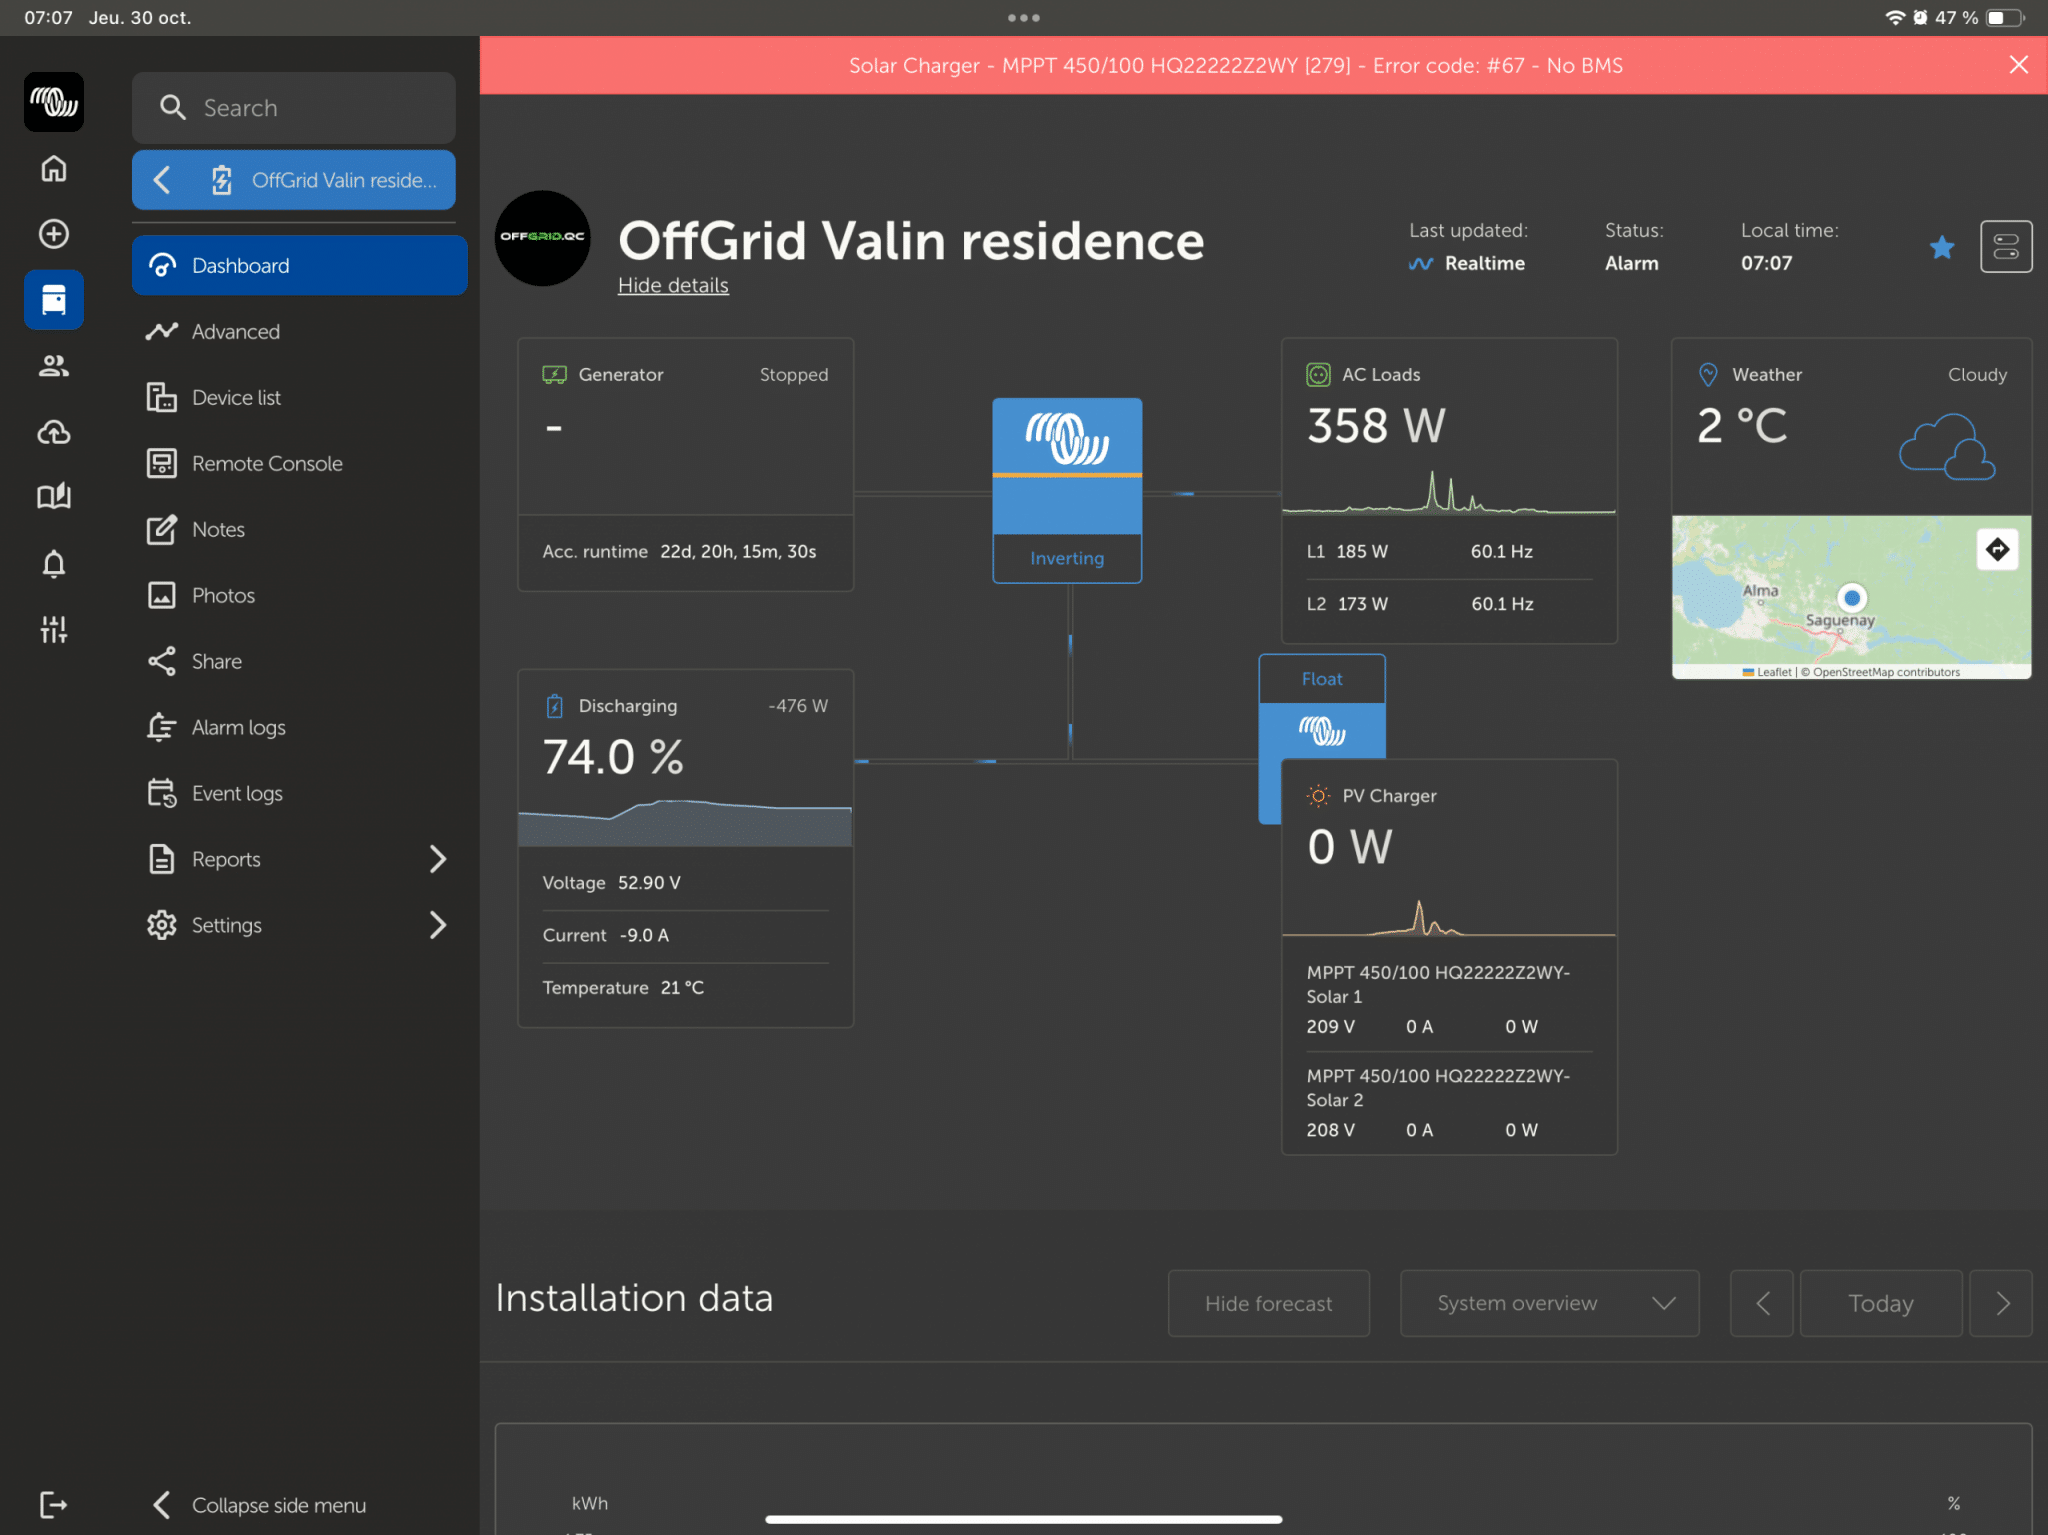Viewport: 2048px width, 1535px height.
Task: Expand the Reports submenu
Action: (437, 859)
